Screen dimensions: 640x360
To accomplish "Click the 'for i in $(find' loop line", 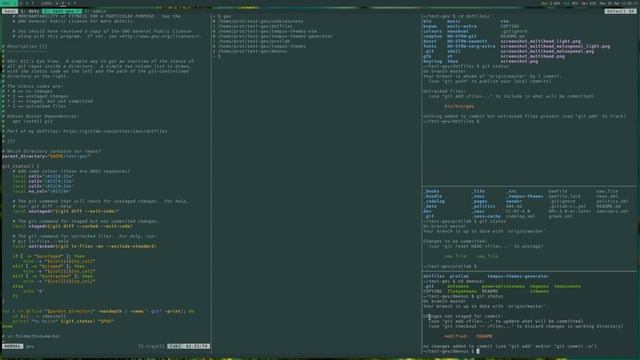I will pos(98,311).
